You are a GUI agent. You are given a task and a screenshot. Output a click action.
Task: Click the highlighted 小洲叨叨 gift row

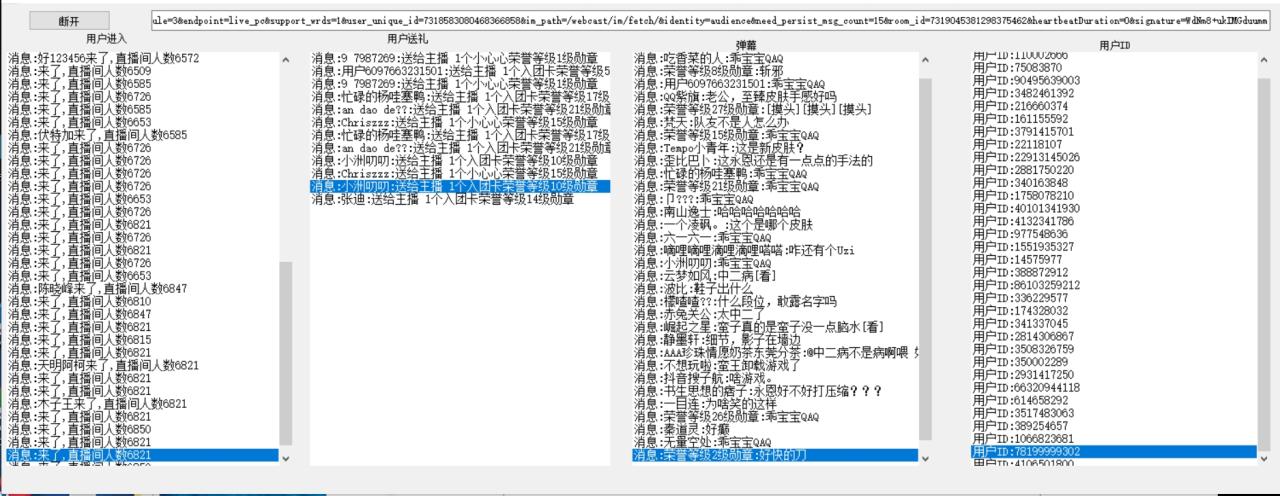[x=460, y=186]
